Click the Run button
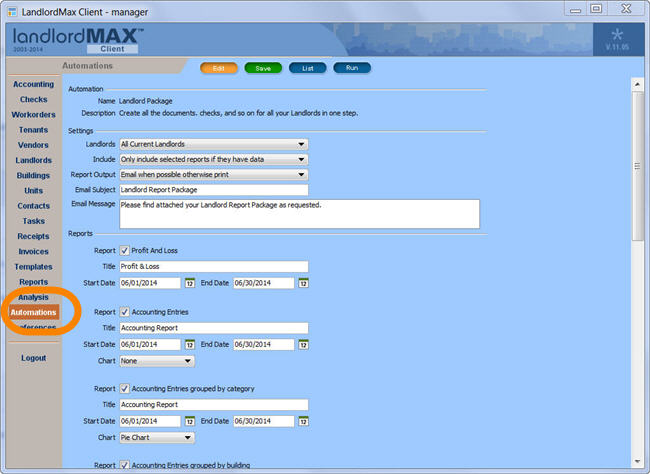 coord(352,68)
